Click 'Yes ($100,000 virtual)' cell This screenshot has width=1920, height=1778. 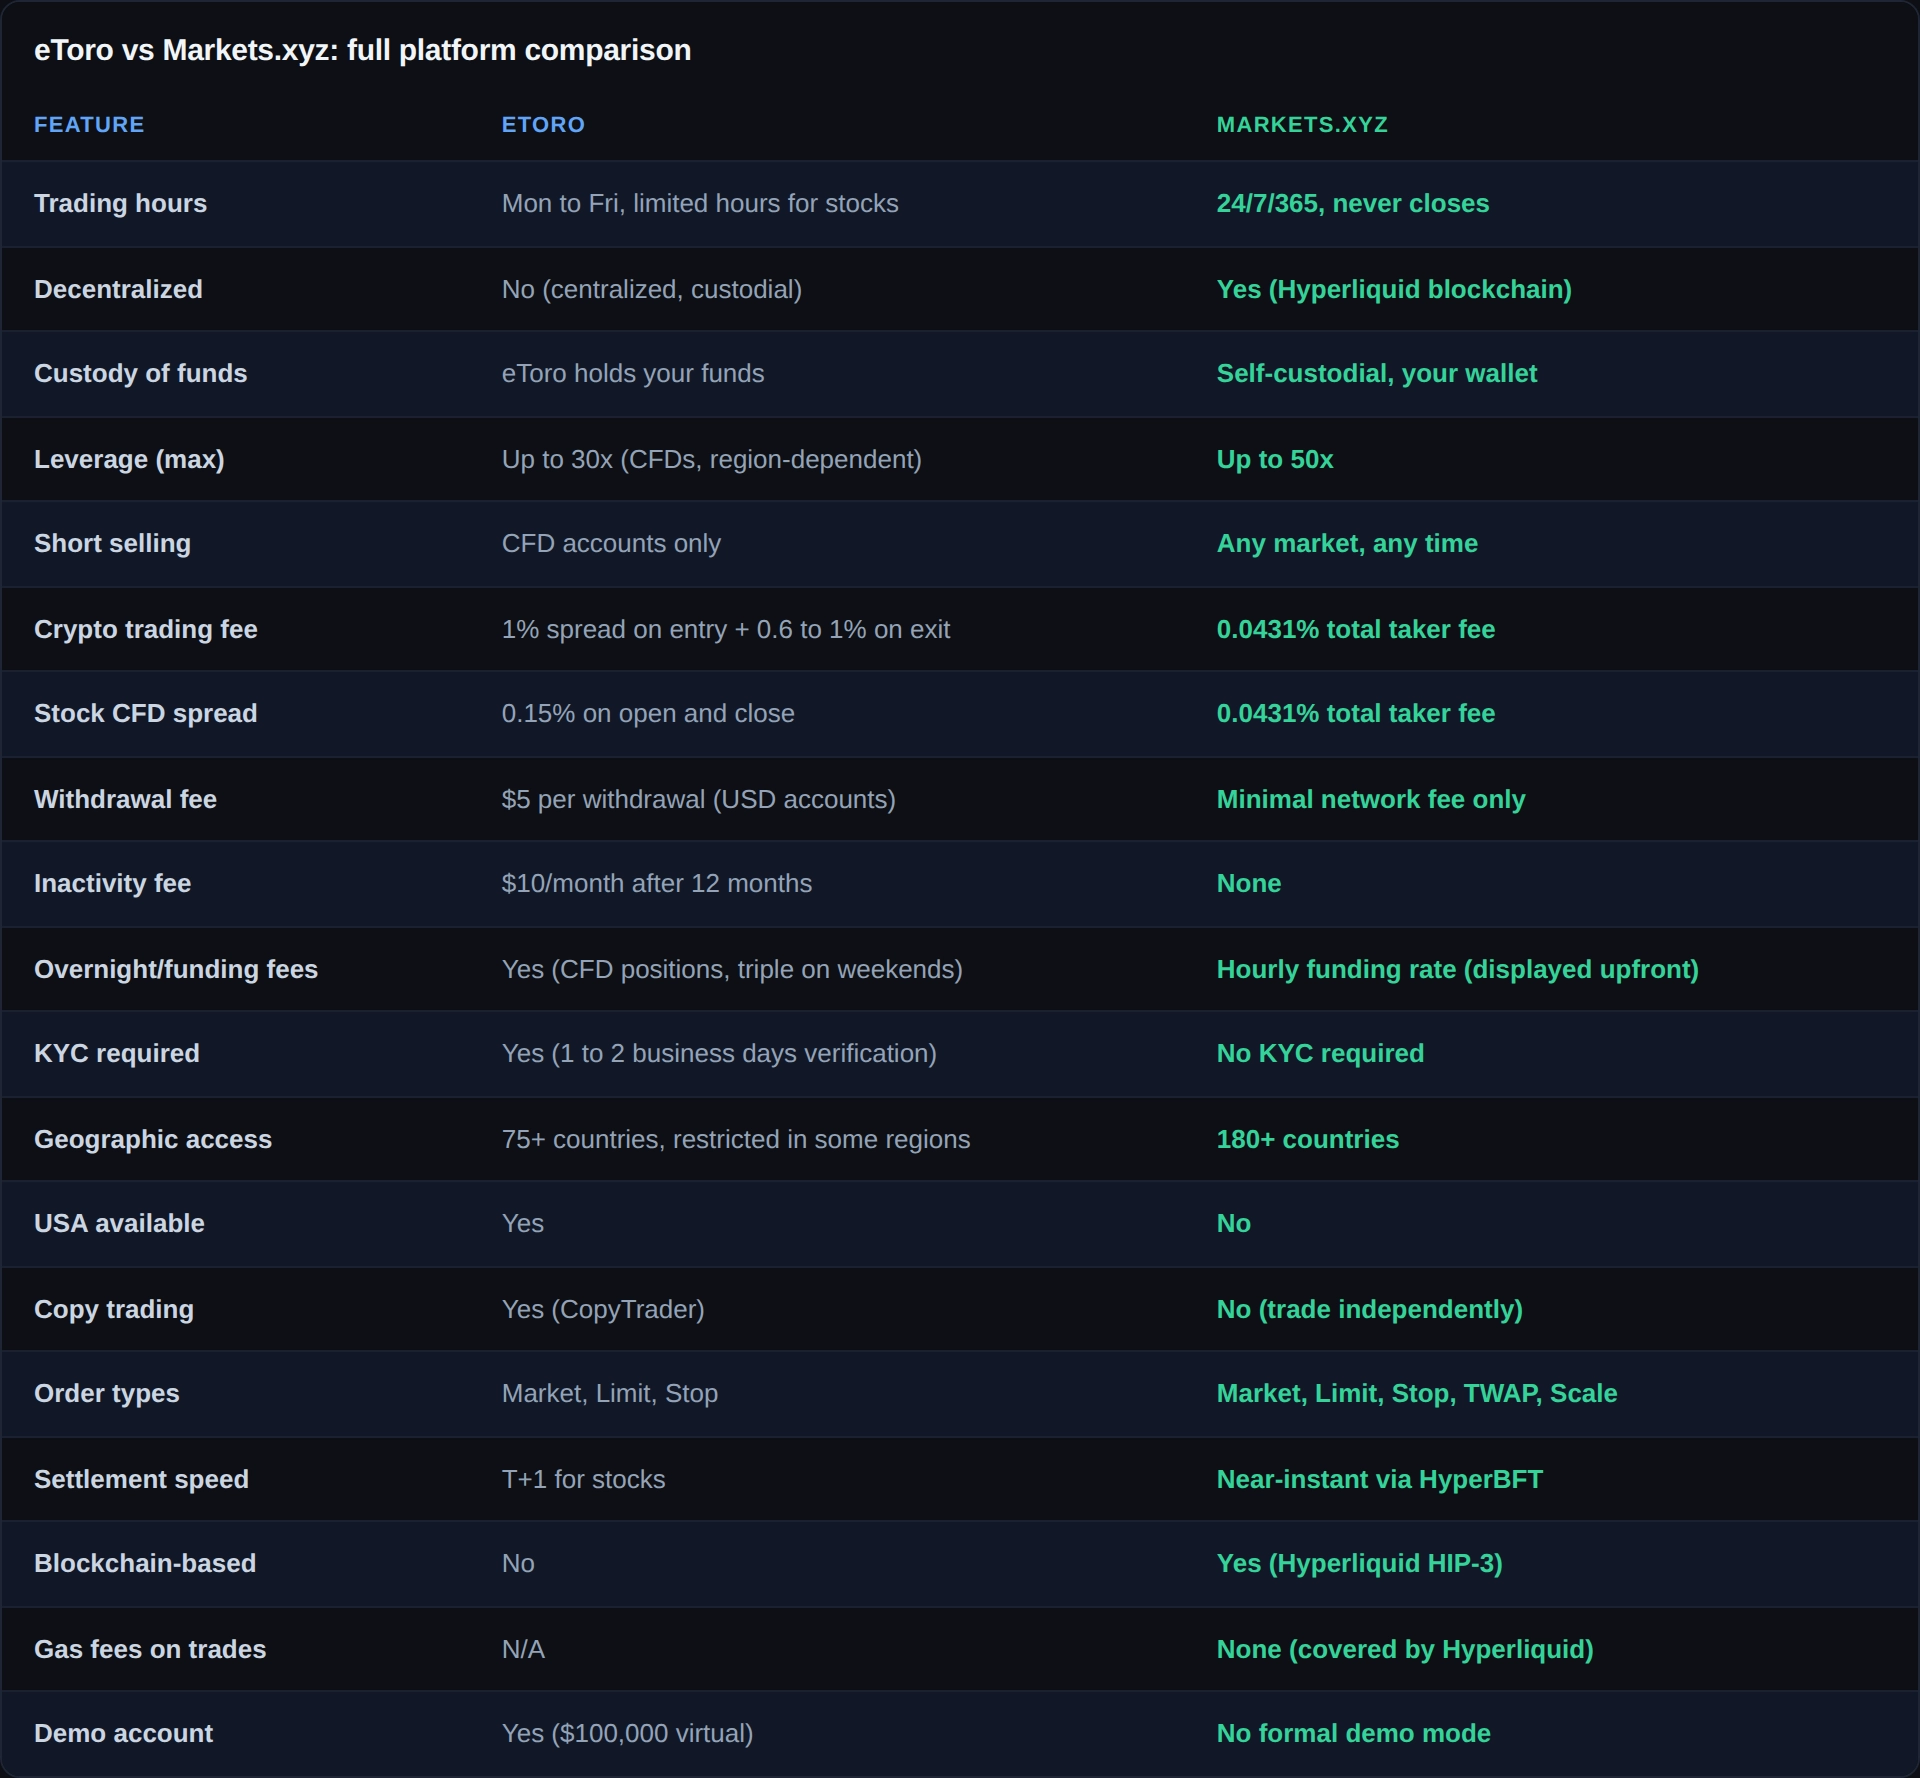coord(627,1733)
